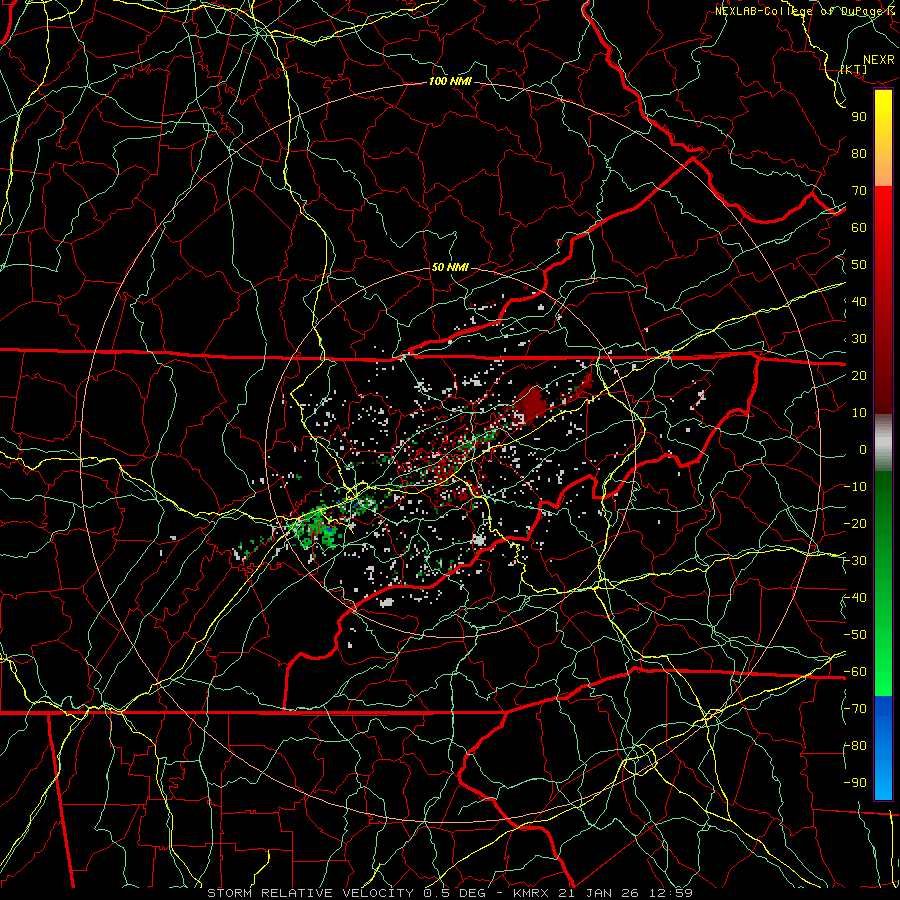The height and width of the screenshot is (900, 900).
Task: Pick the light blue band near -90
Action: point(883,781)
